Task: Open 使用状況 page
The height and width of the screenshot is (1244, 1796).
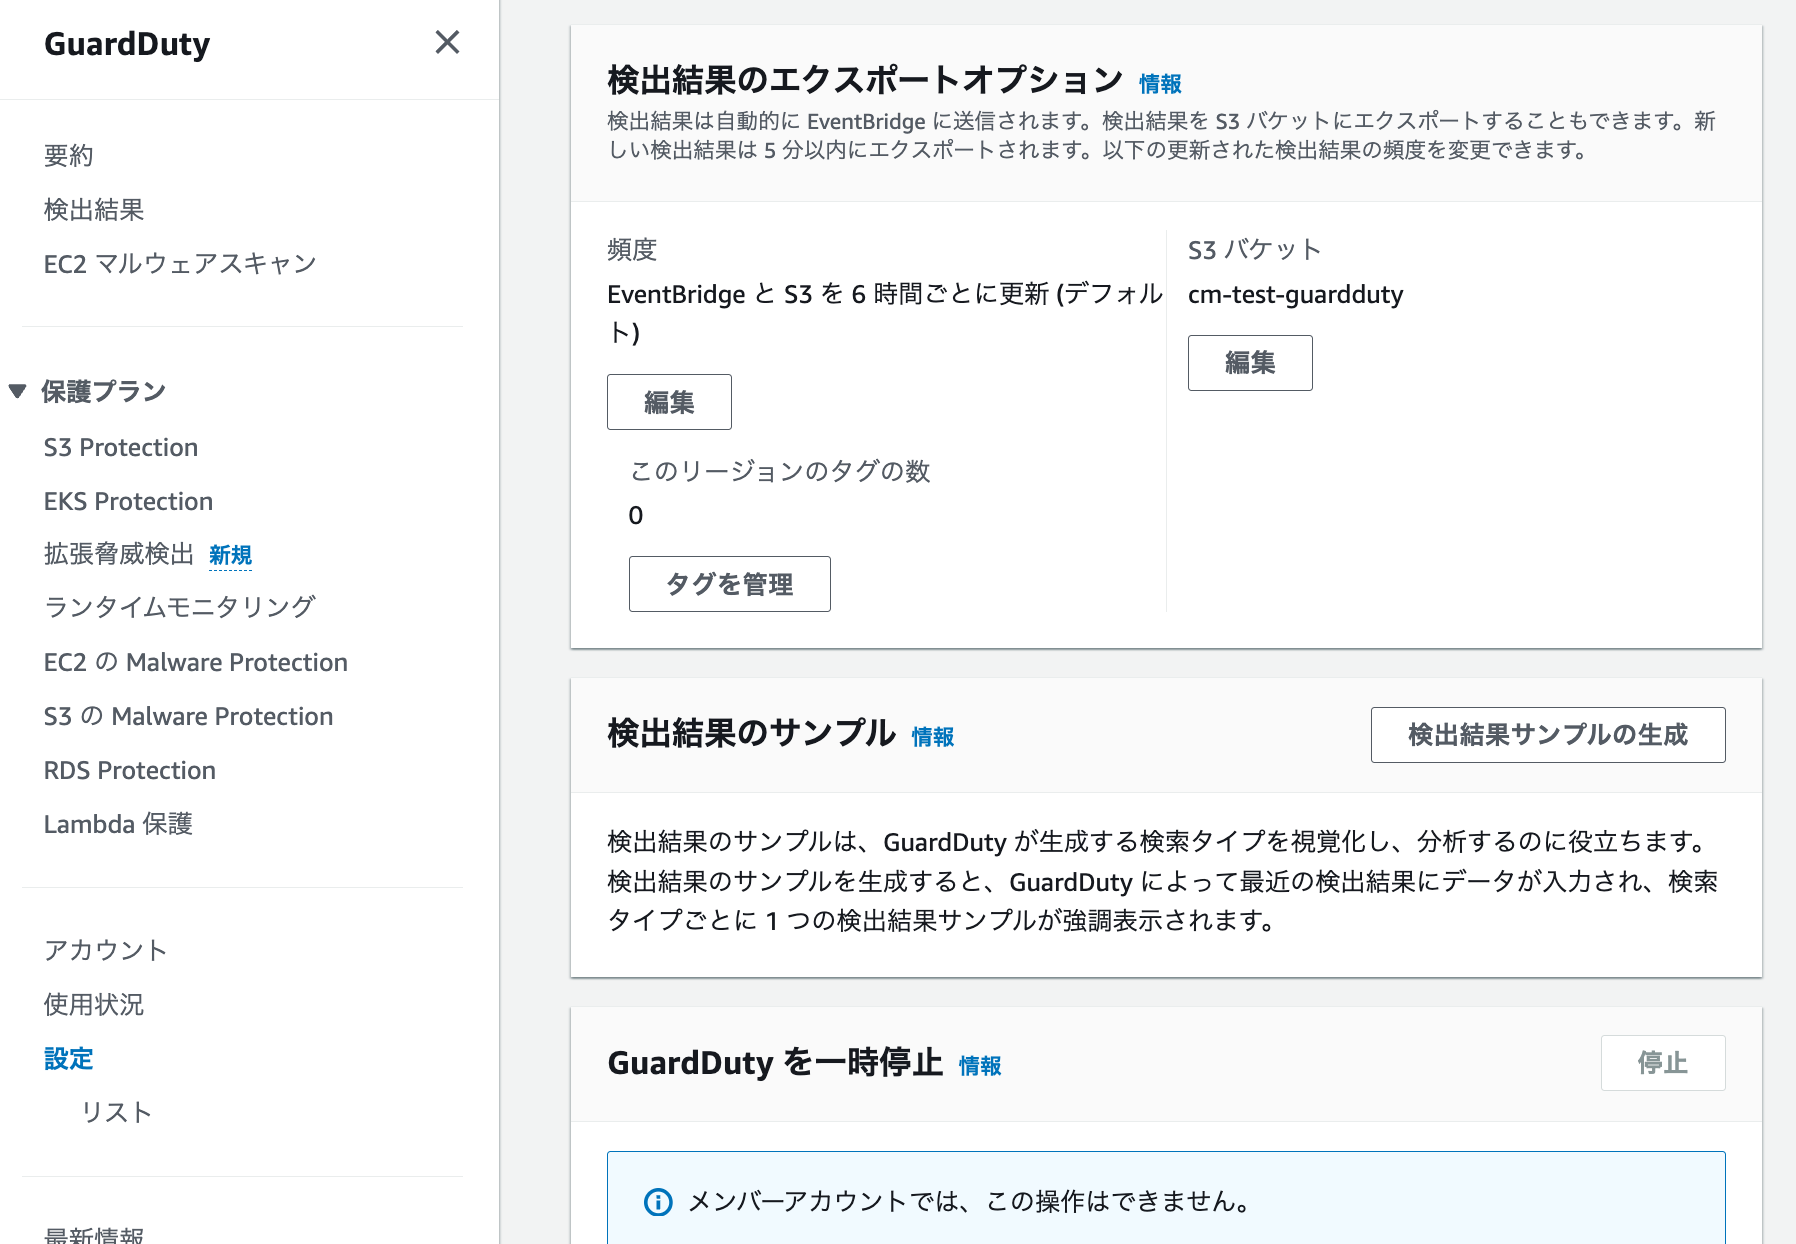Action: pos(94,1004)
